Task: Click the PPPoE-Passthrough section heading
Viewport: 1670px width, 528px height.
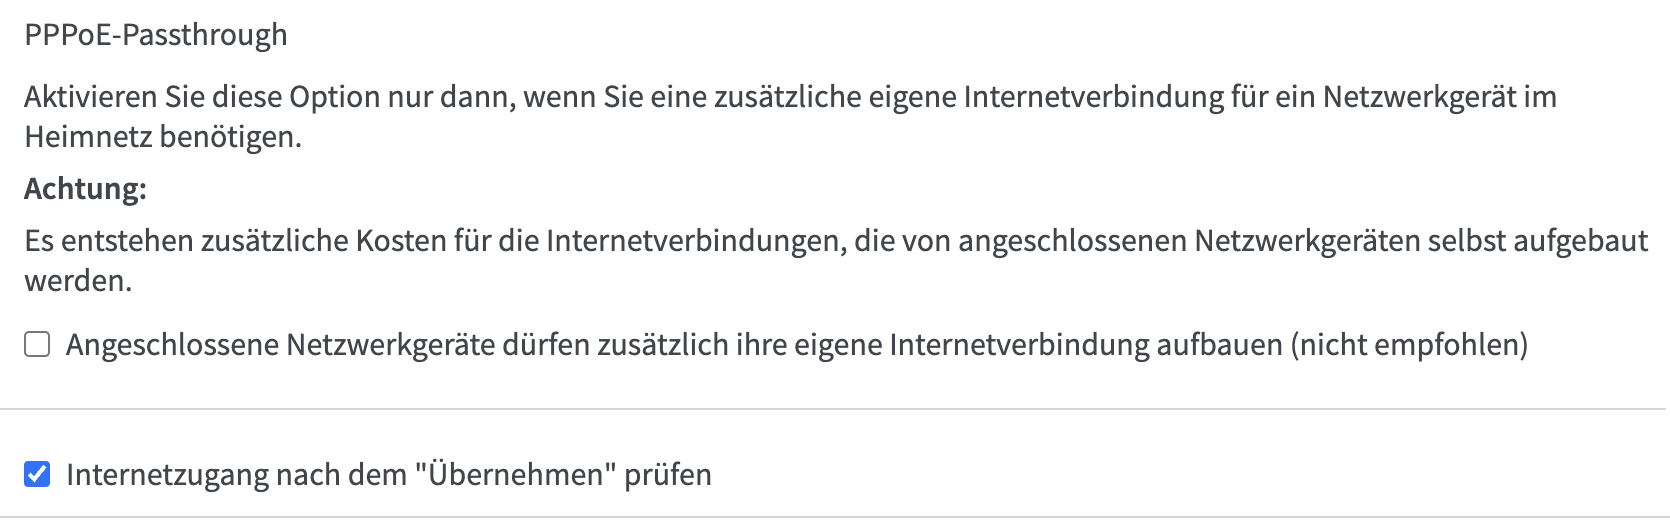Action: pyautogui.click(x=156, y=35)
